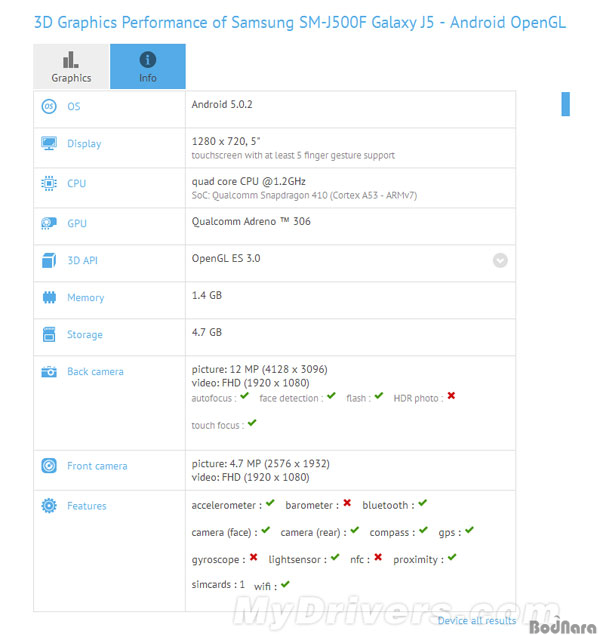600x637 pixels.
Task: Click the touch focus green checkmark
Action: (252, 422)
